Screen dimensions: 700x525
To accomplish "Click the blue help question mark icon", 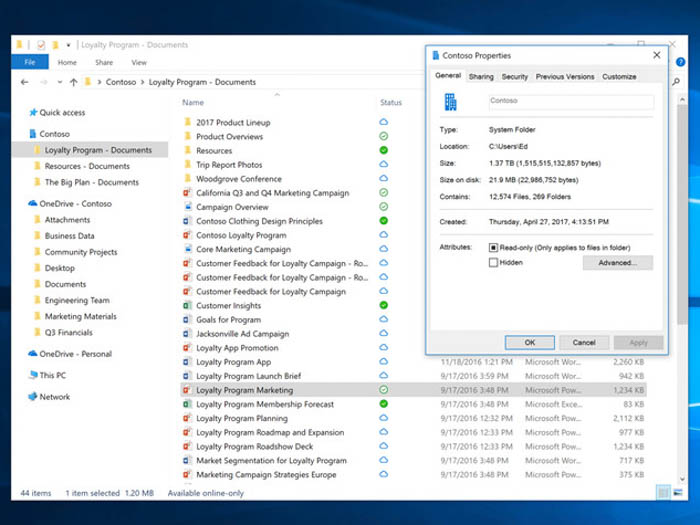I will coord(679,62).
